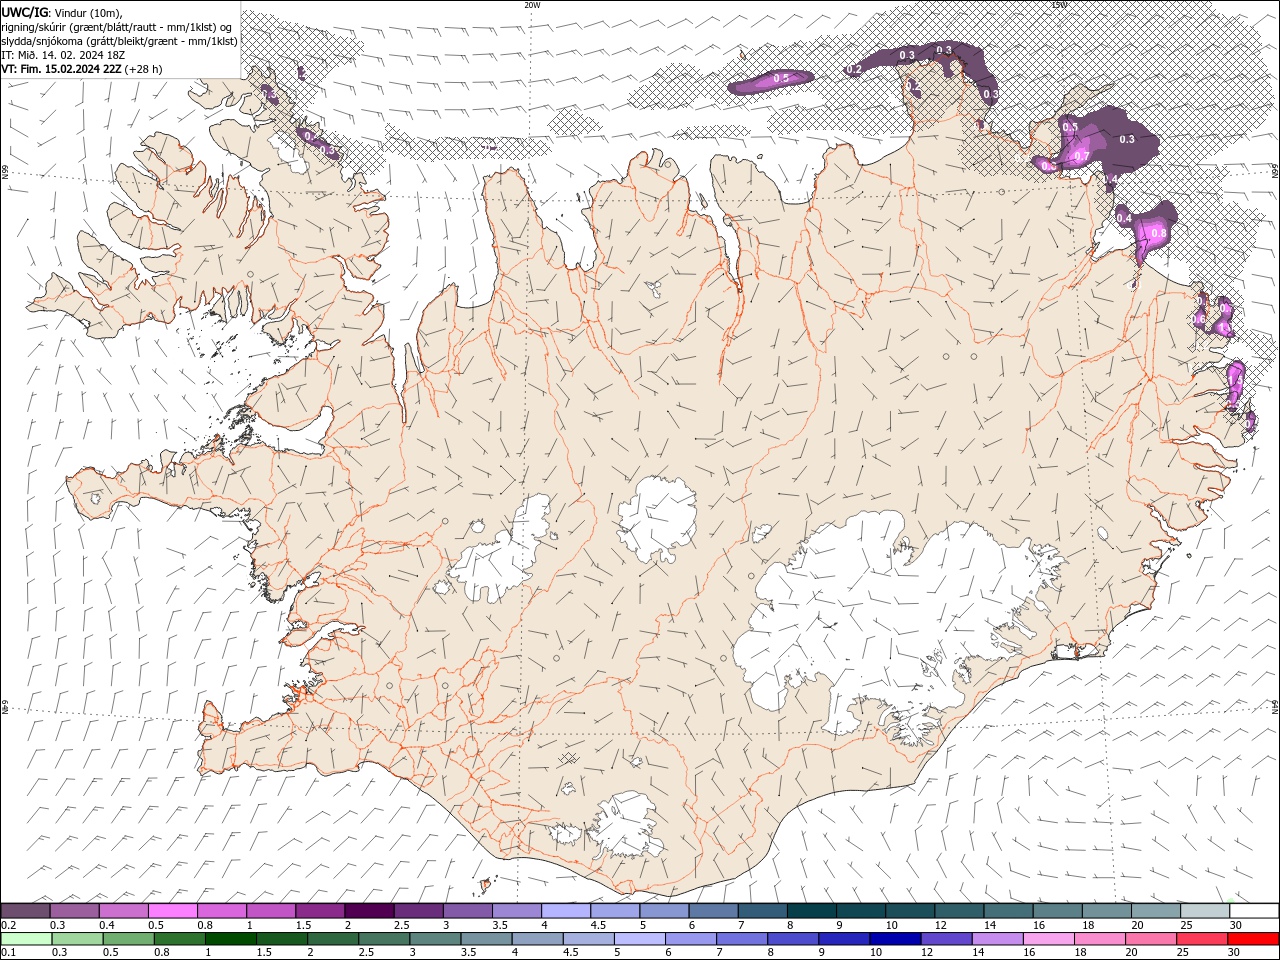The image size is (1280, 960).
Task: Click the '20' label in the lower legend row
Action: (x=1130, y=953)
